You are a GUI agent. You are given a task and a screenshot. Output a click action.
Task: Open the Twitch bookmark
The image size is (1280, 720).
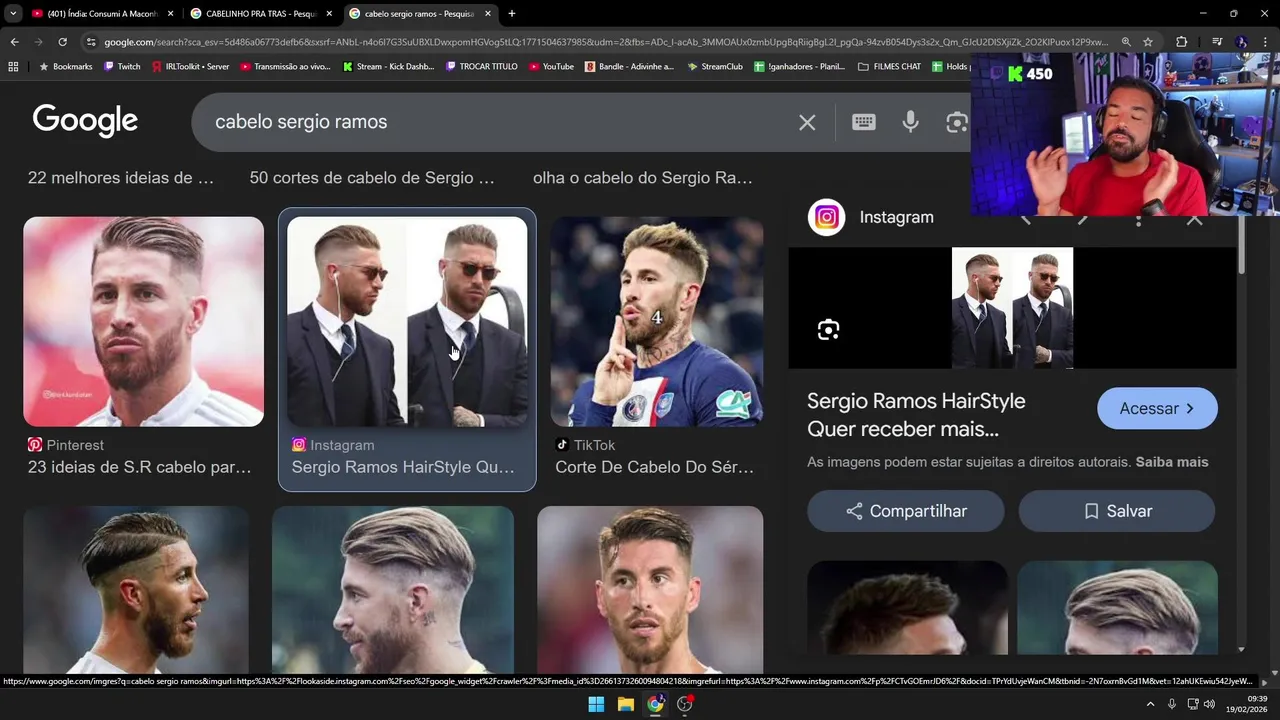(122, 67)
